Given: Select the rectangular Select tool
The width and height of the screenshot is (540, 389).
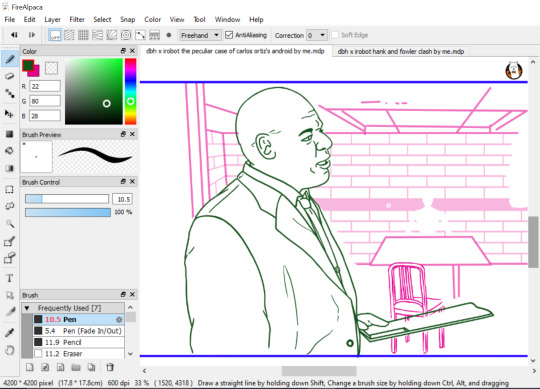Looking at the screenshot, I should pos(10,190).
